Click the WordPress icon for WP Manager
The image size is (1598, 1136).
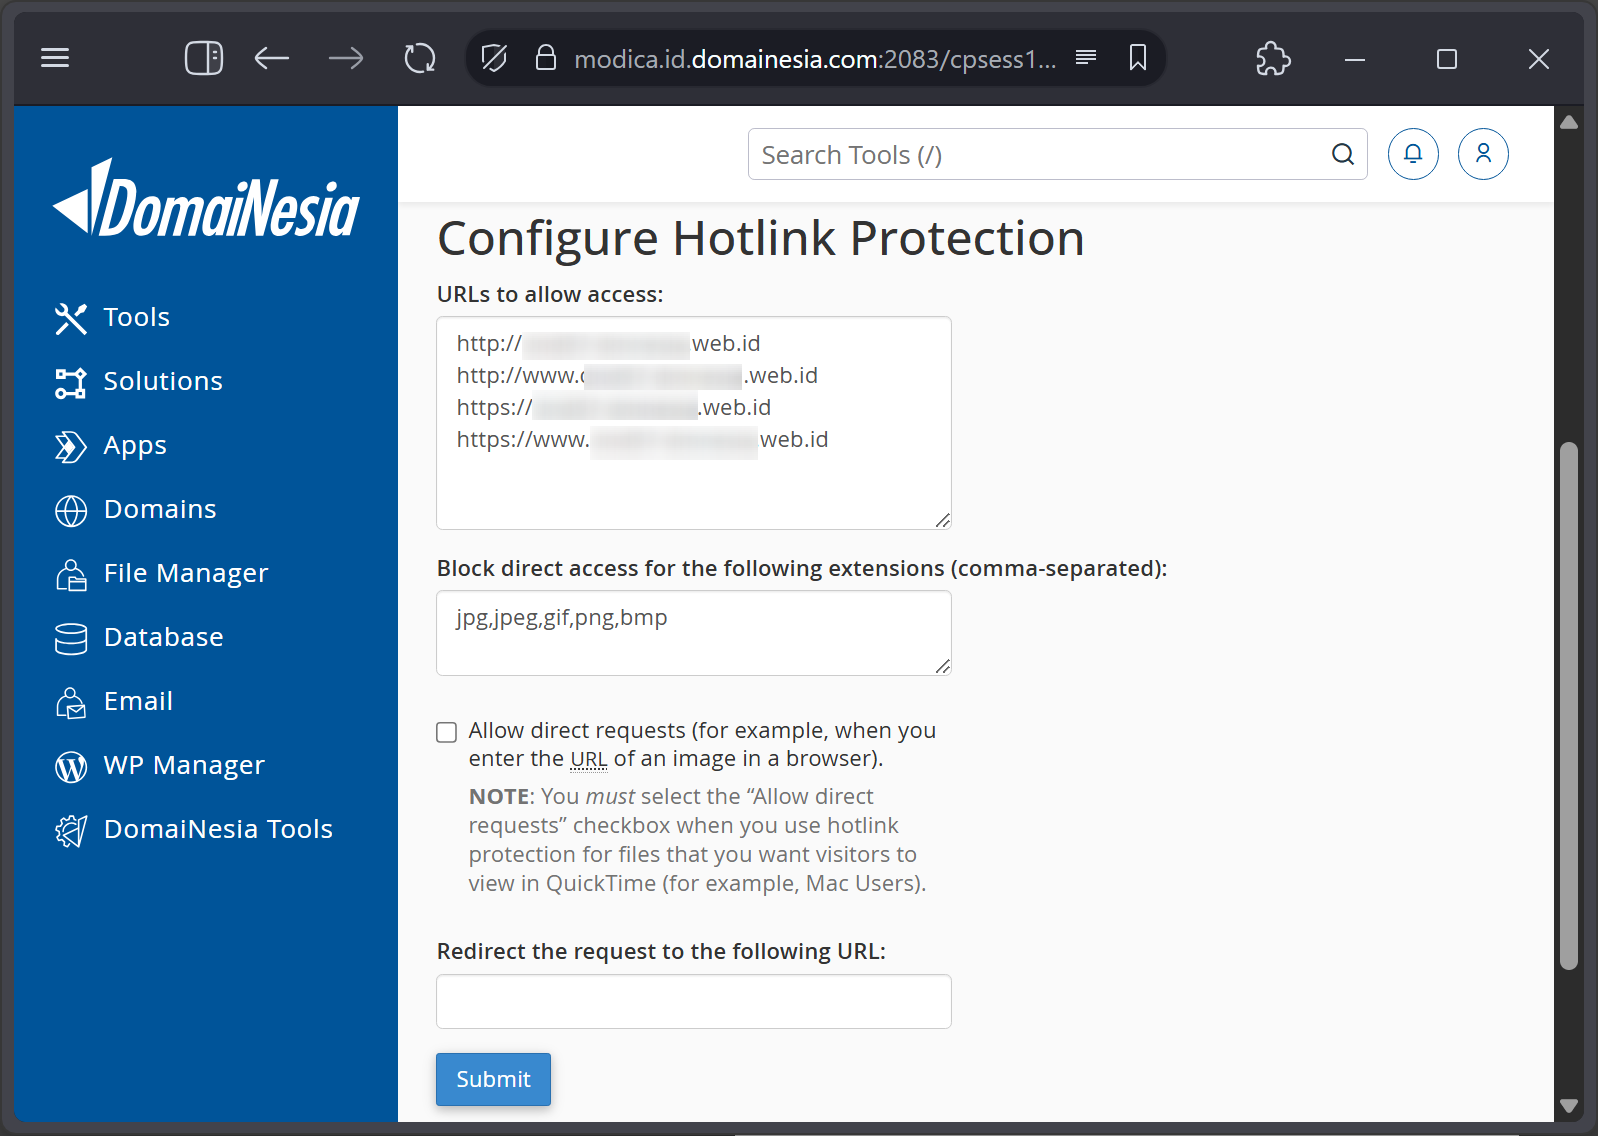(71, 766)
